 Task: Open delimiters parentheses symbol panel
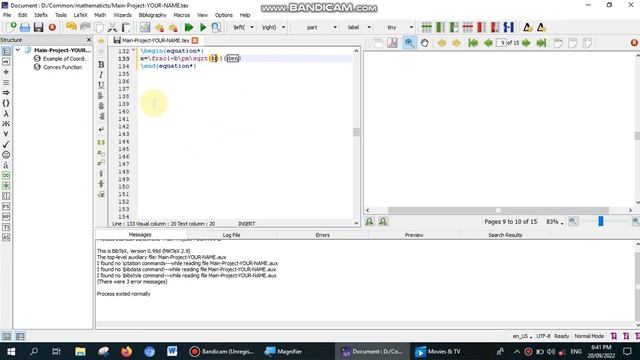tap(6, 103)
